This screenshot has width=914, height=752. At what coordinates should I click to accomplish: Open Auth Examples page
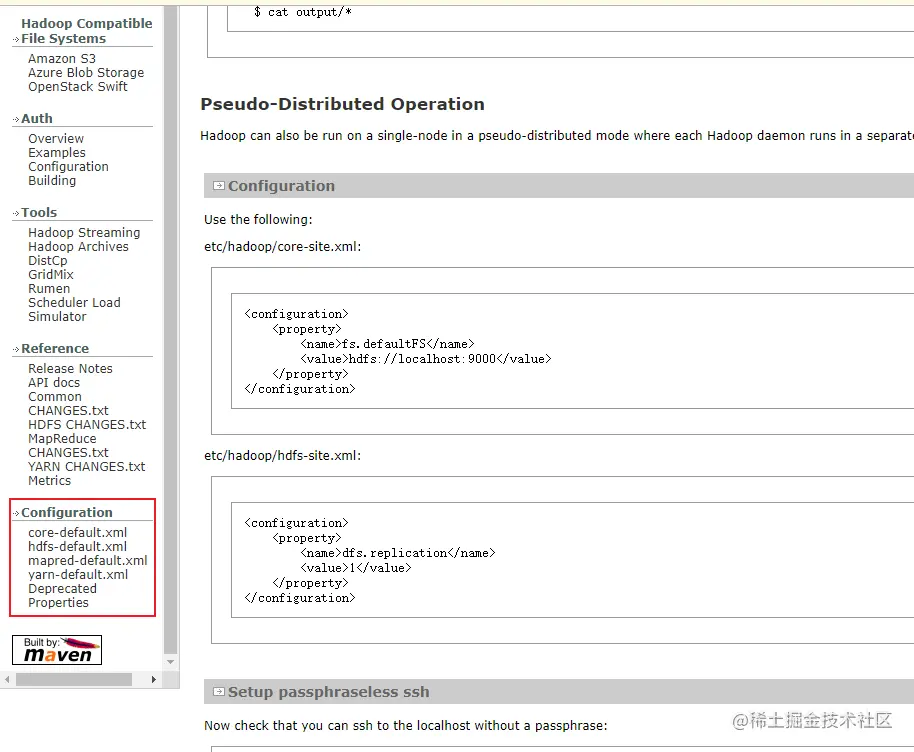point(57,153)
